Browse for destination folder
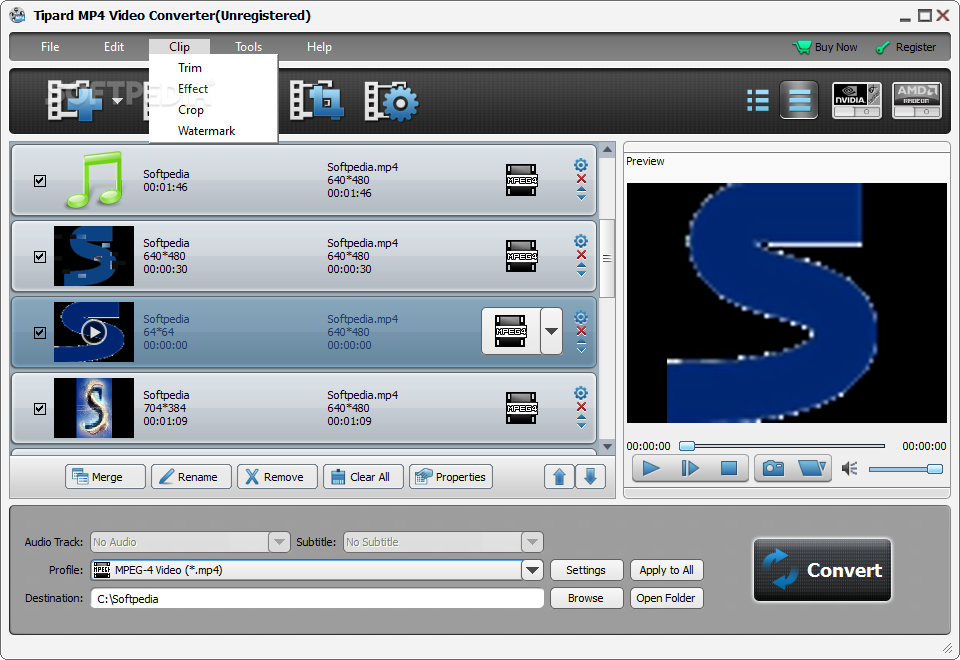This screenshot has height=660, width=960. coord(587,598)
